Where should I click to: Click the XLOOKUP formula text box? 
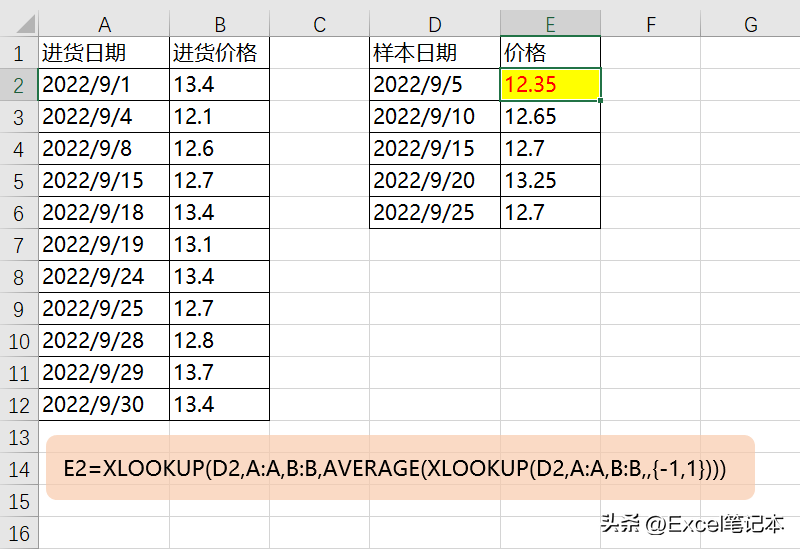400,467
